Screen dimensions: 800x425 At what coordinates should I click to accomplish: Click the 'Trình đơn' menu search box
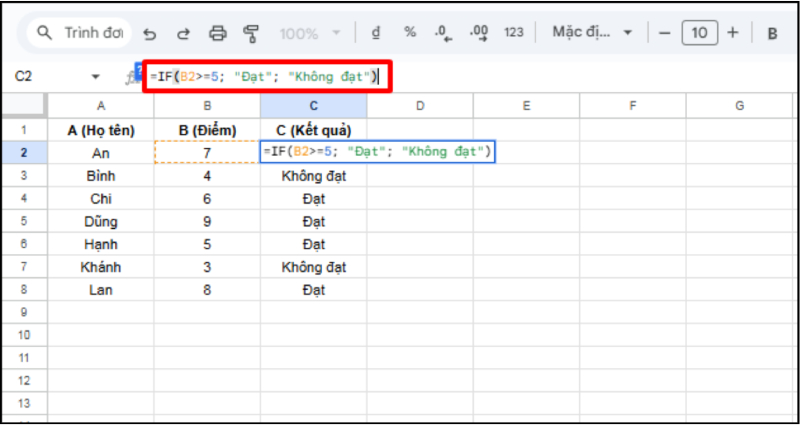pyautogui.click(x=78, y=33)
